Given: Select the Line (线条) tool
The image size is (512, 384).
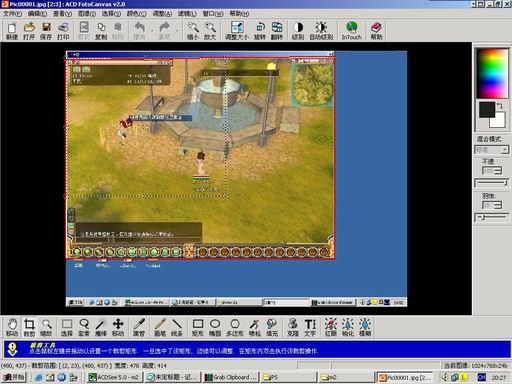Looking at the screenshot, I should (x=177, y=327).
